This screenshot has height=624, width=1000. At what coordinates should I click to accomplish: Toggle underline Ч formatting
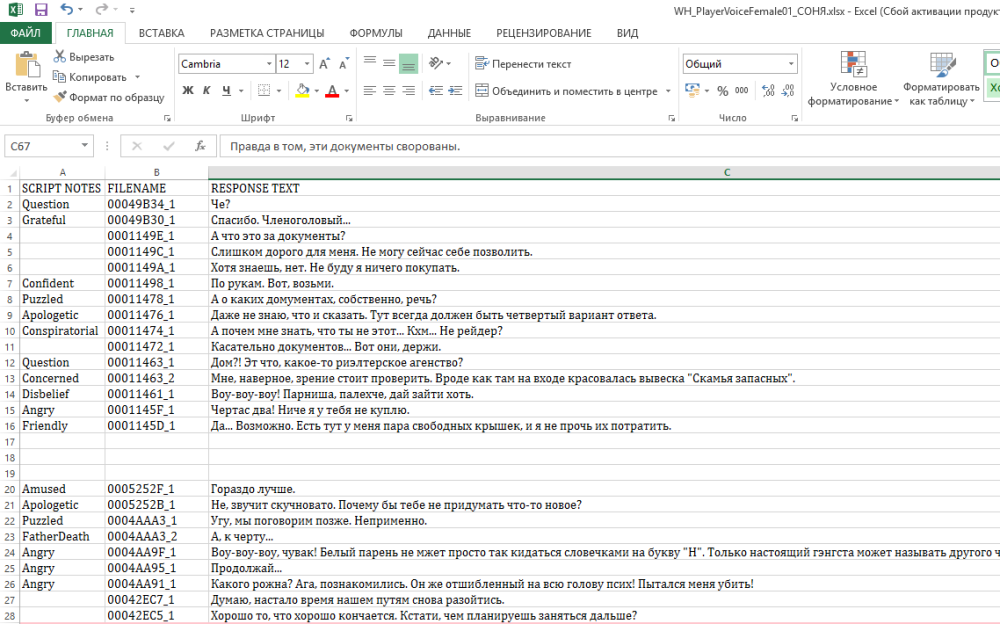(226, 91)
